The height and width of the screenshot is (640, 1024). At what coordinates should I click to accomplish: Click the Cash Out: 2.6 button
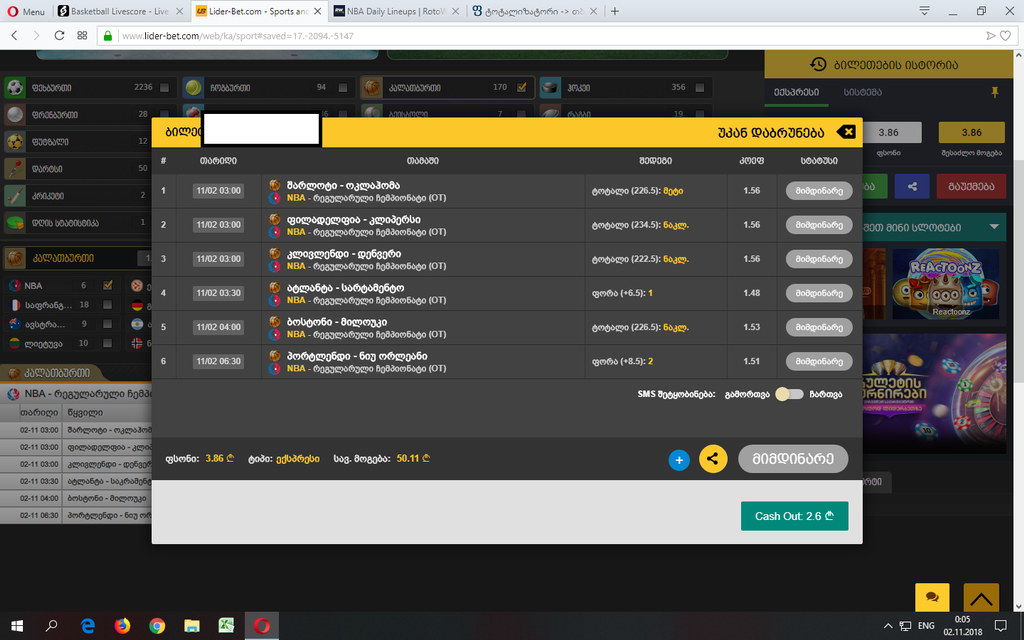point(794,516)
